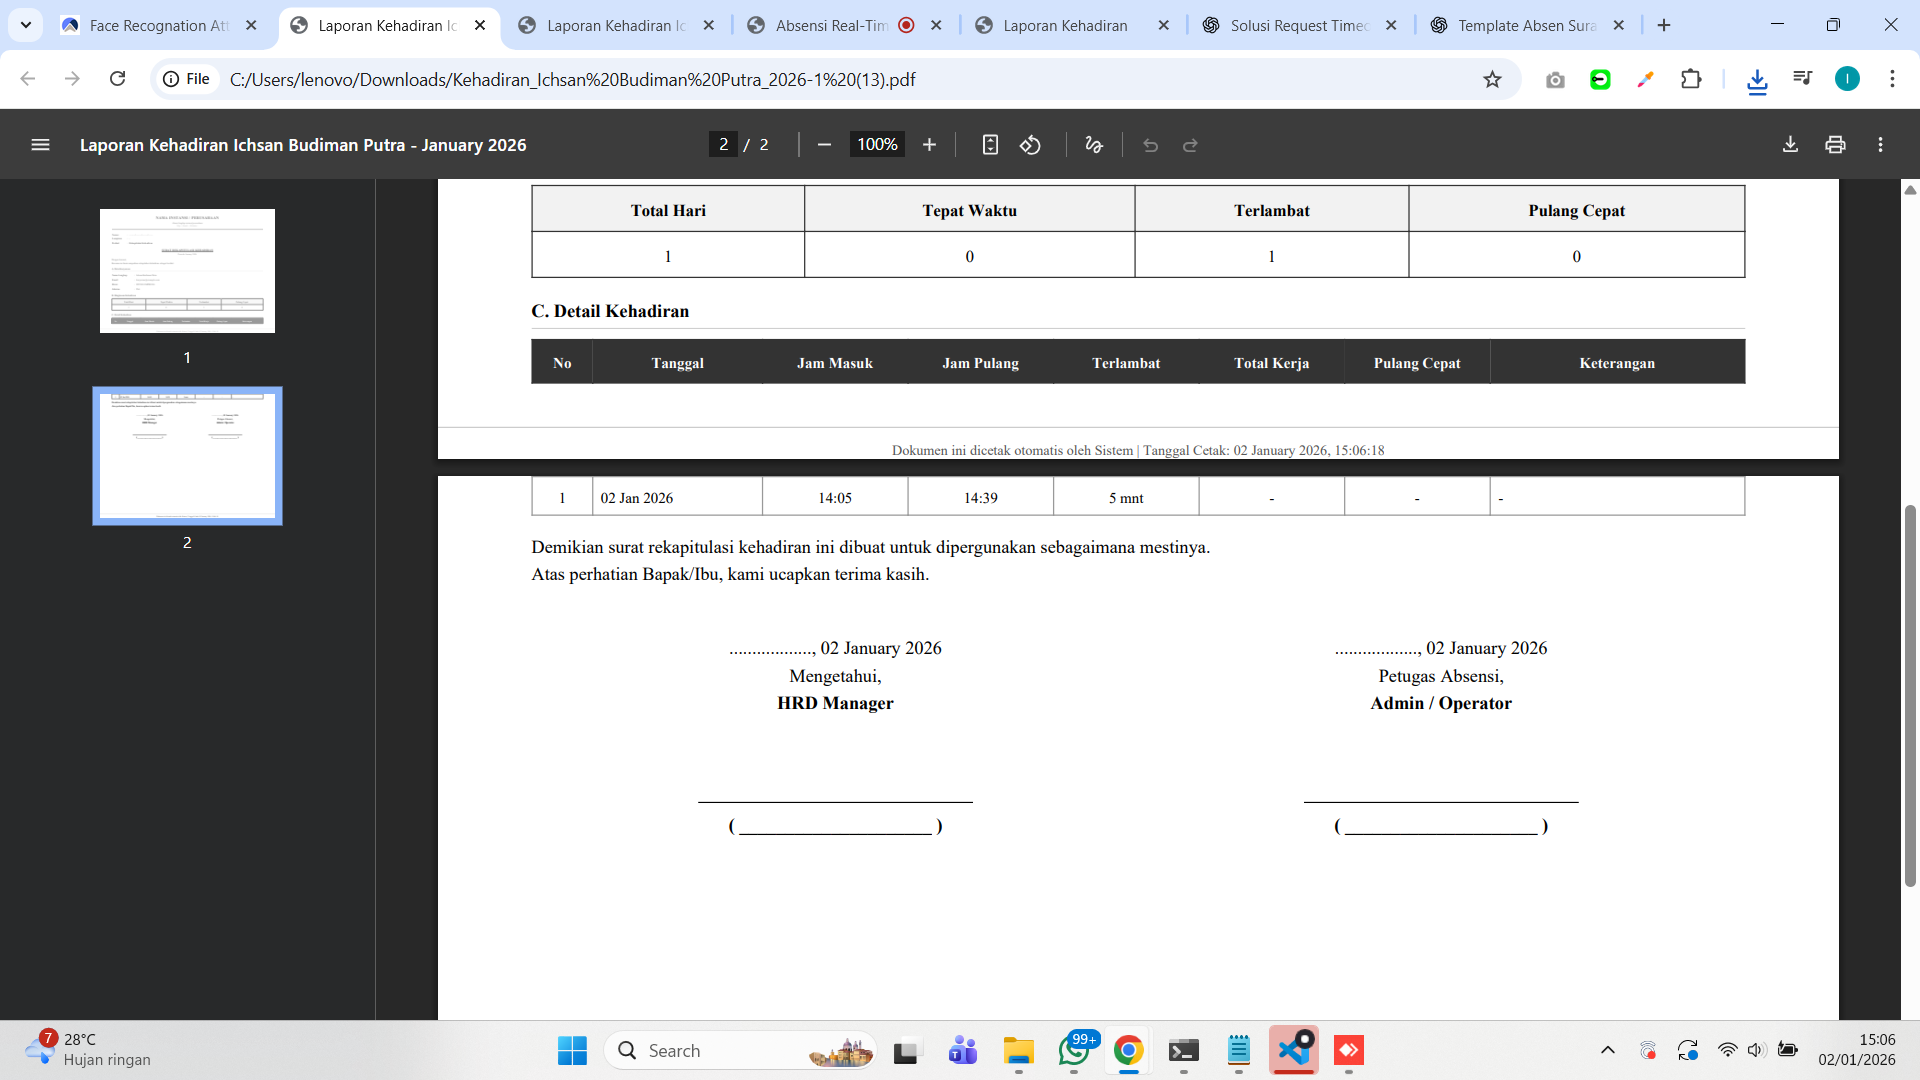Viewport: 1920px width, 1080px height.
Task: Click the zoom percentage field
Action: click(877, 145)
